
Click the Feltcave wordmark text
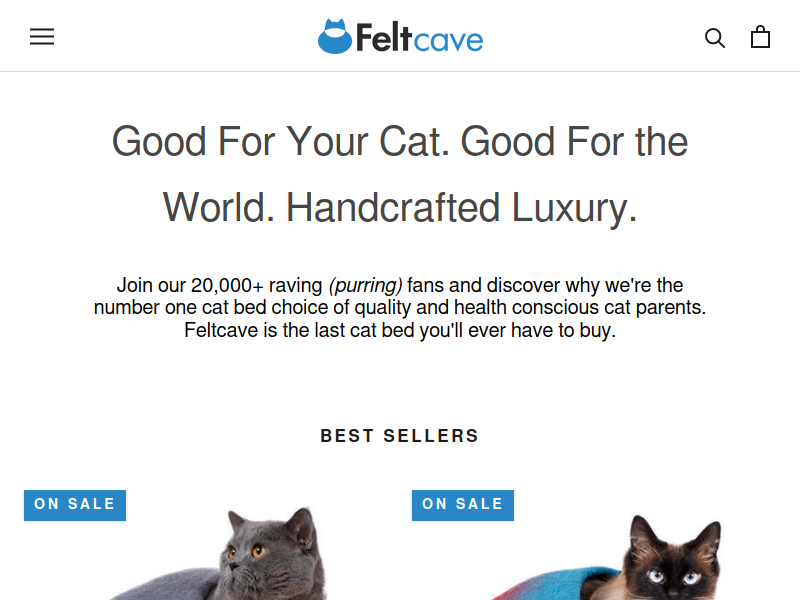[x=419, y=38]
